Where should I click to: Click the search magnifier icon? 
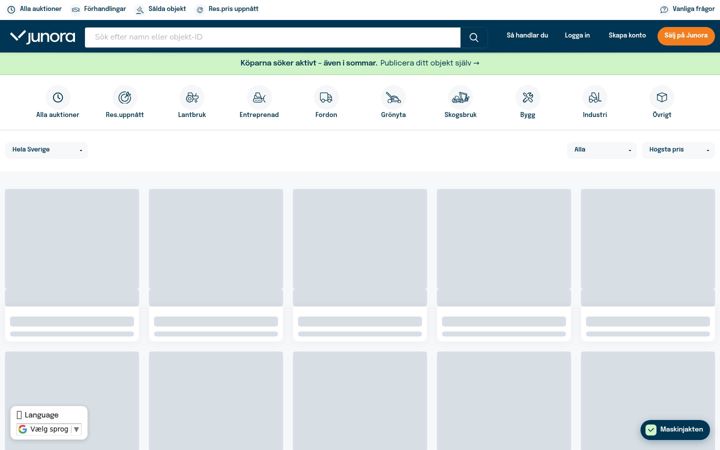point(473,37)
